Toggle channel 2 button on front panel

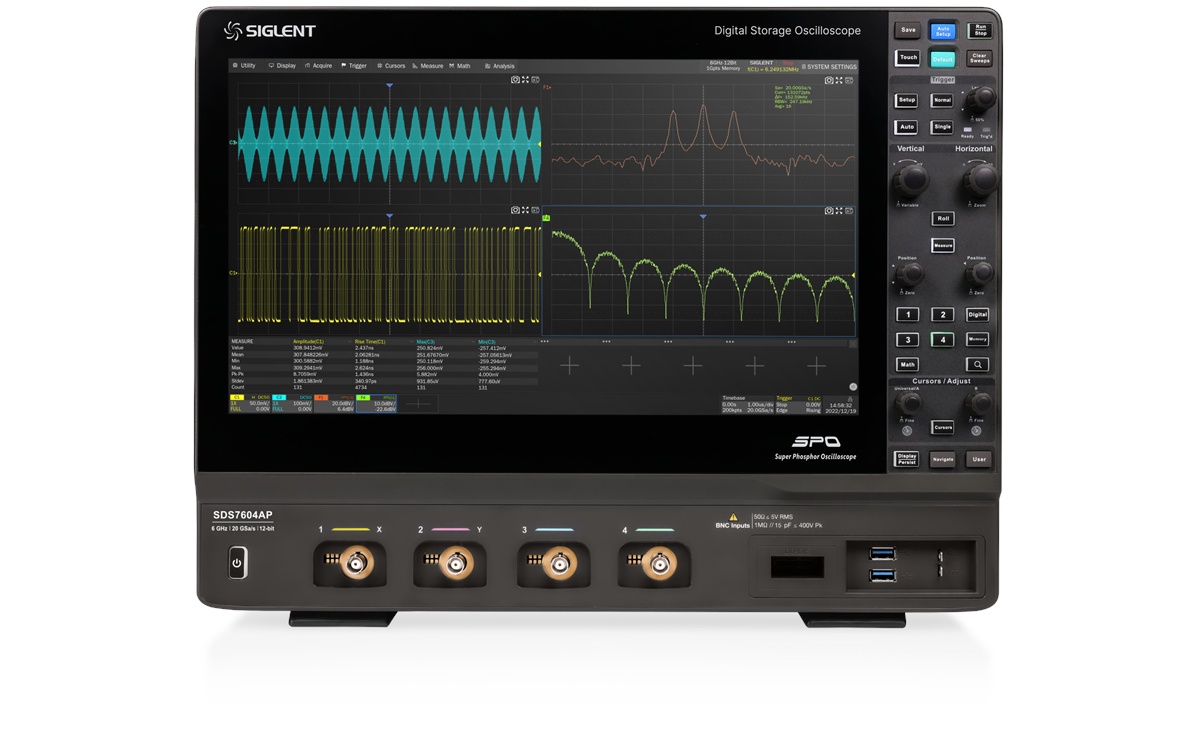click(x=943, y=314)
